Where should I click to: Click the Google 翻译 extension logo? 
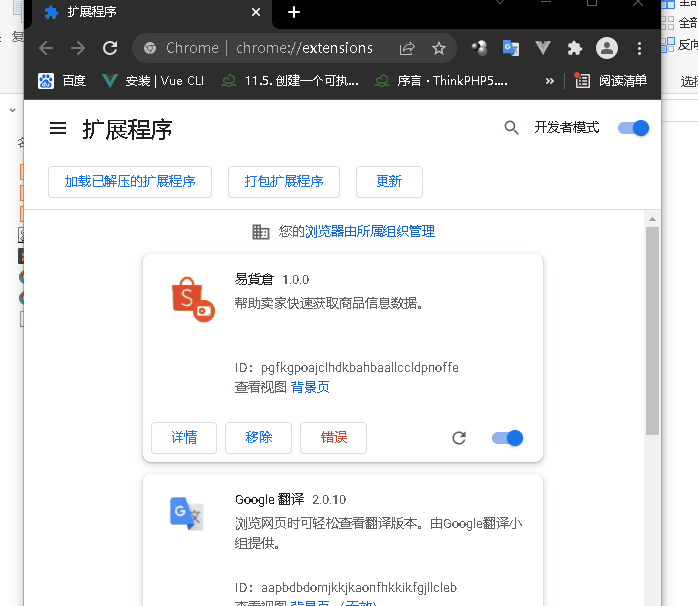pyautogui.click(x=187, y=513)
